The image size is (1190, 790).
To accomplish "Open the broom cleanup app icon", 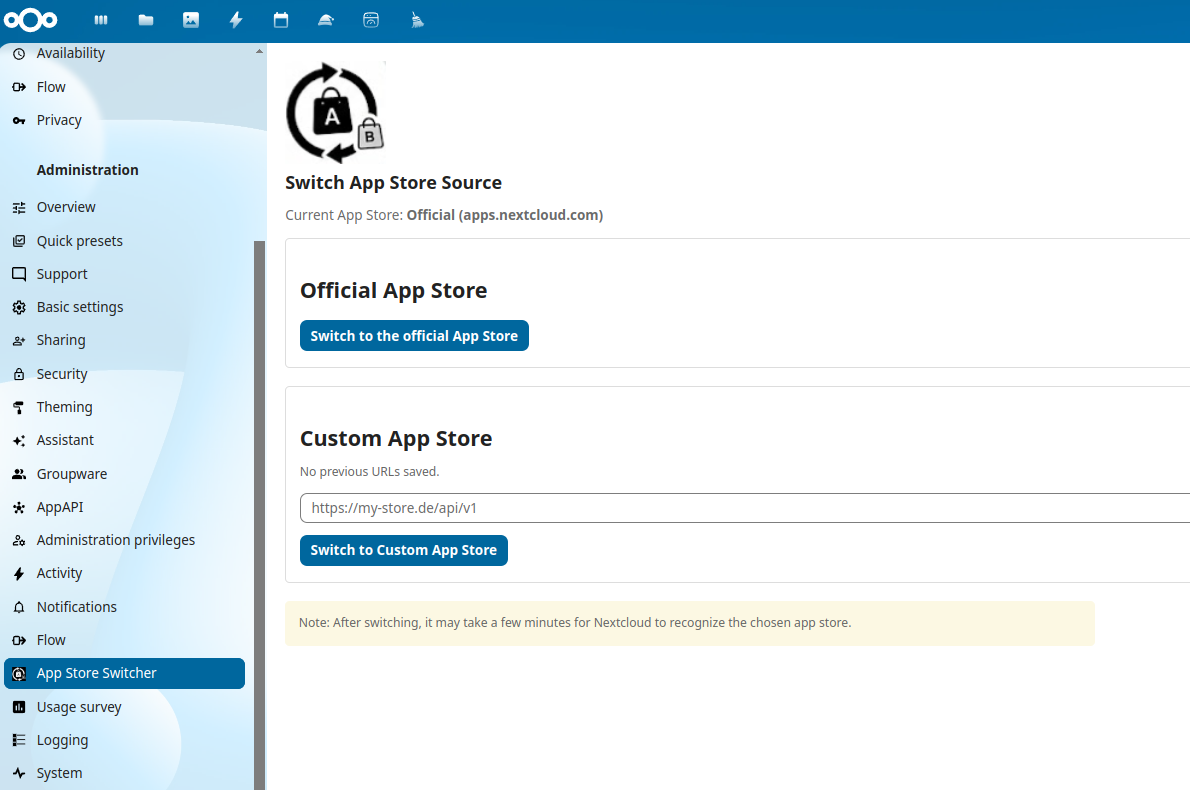I will tap(417, 20).
